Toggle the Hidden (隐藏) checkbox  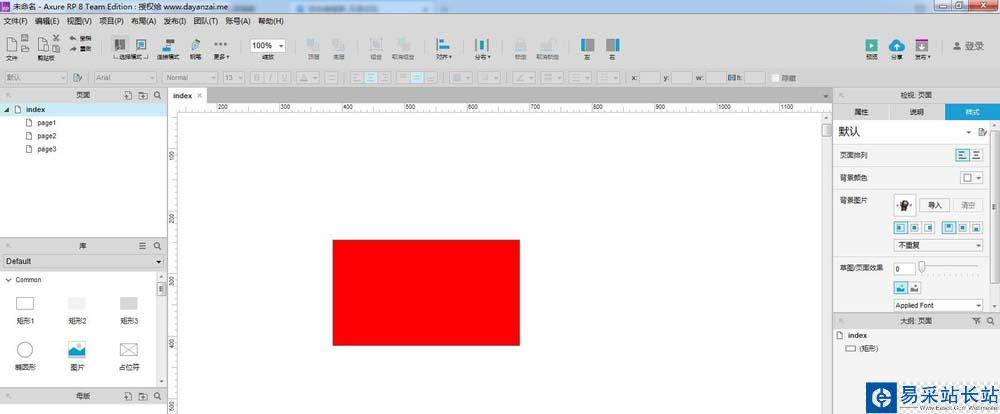tap(776, 78)
